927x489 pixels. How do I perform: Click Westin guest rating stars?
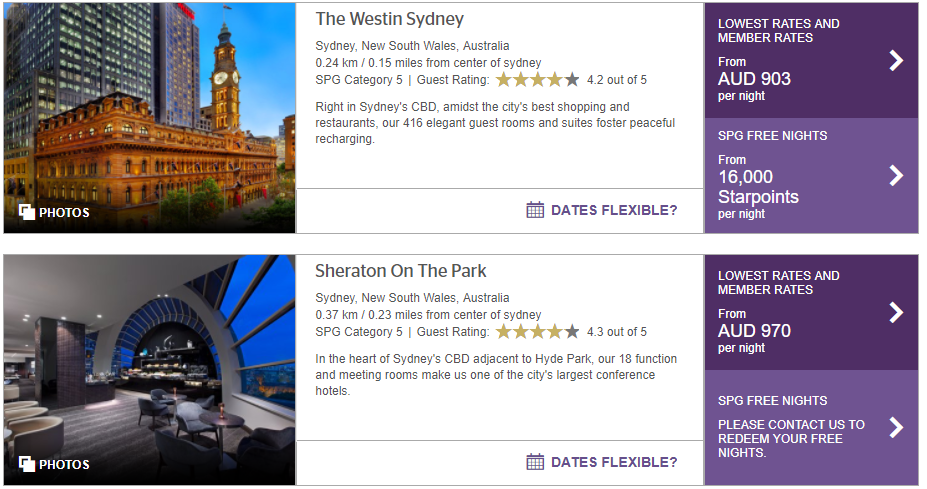pos(537,80)
